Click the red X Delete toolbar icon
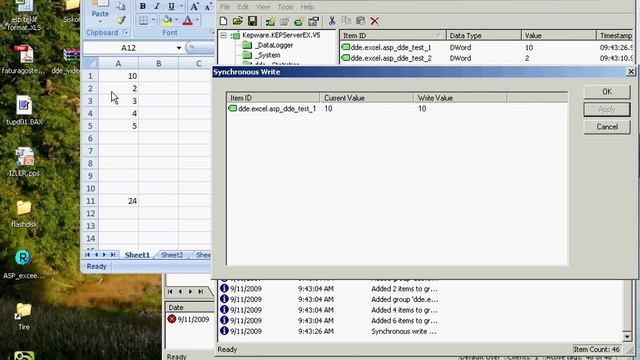 (x=375, y=21)
